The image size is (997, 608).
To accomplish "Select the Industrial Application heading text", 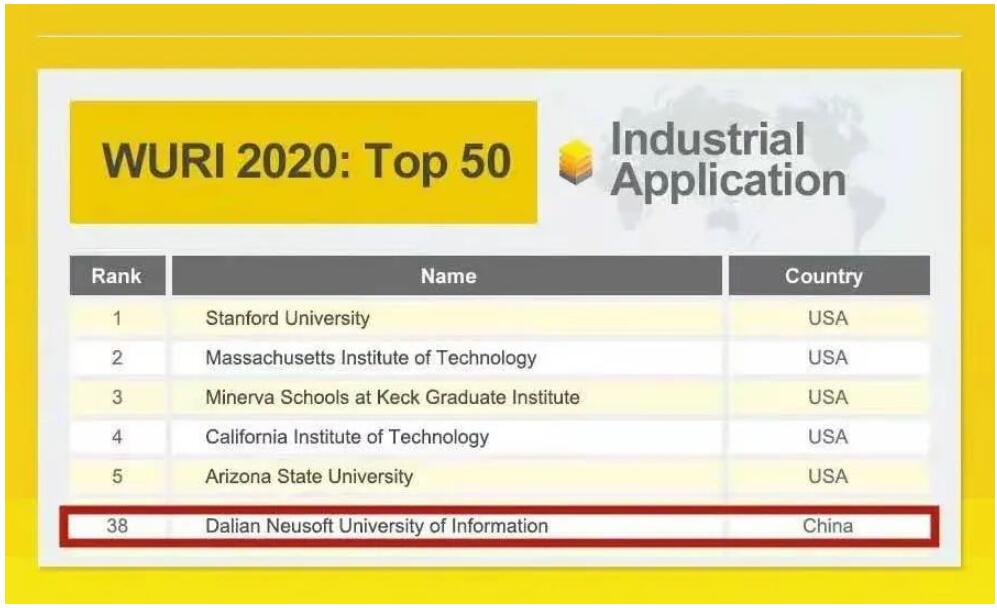I will (727, 160).
